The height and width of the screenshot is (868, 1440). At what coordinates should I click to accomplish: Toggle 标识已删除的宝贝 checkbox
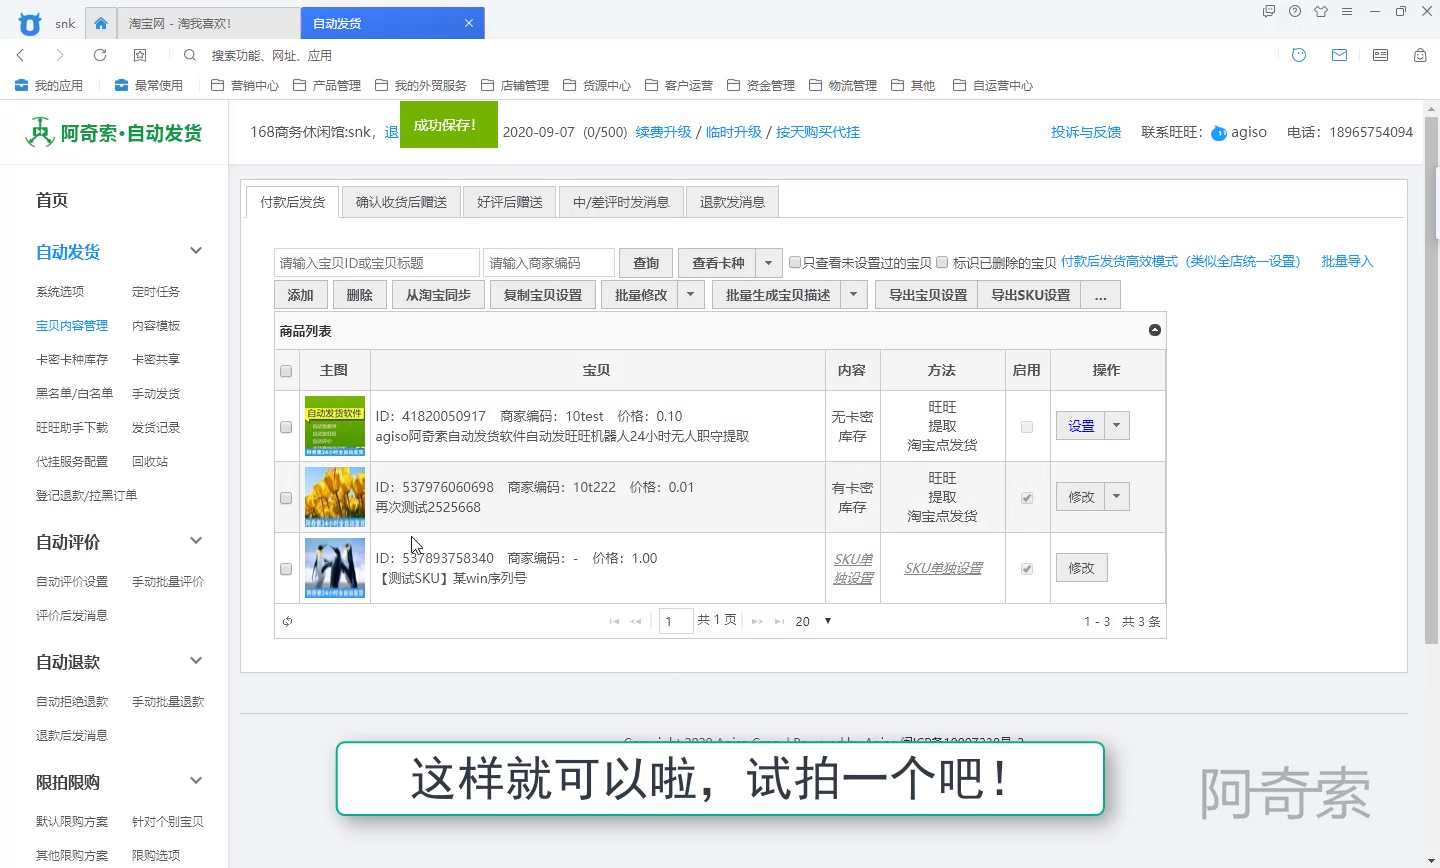942,262
